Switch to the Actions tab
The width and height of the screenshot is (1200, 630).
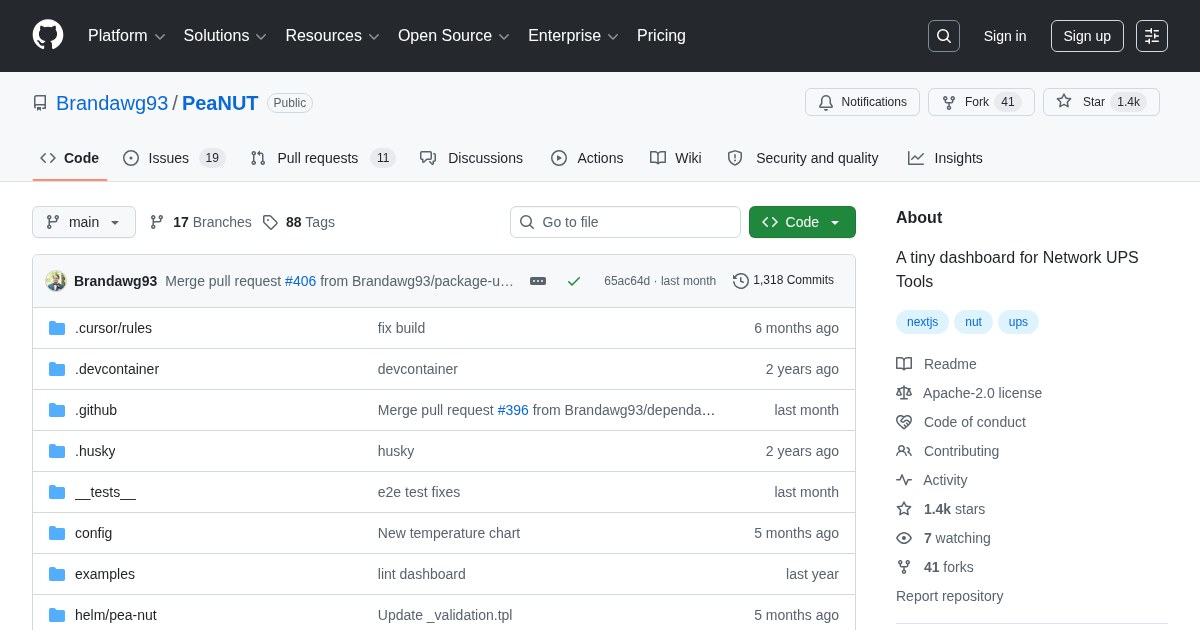click(587, 158)
